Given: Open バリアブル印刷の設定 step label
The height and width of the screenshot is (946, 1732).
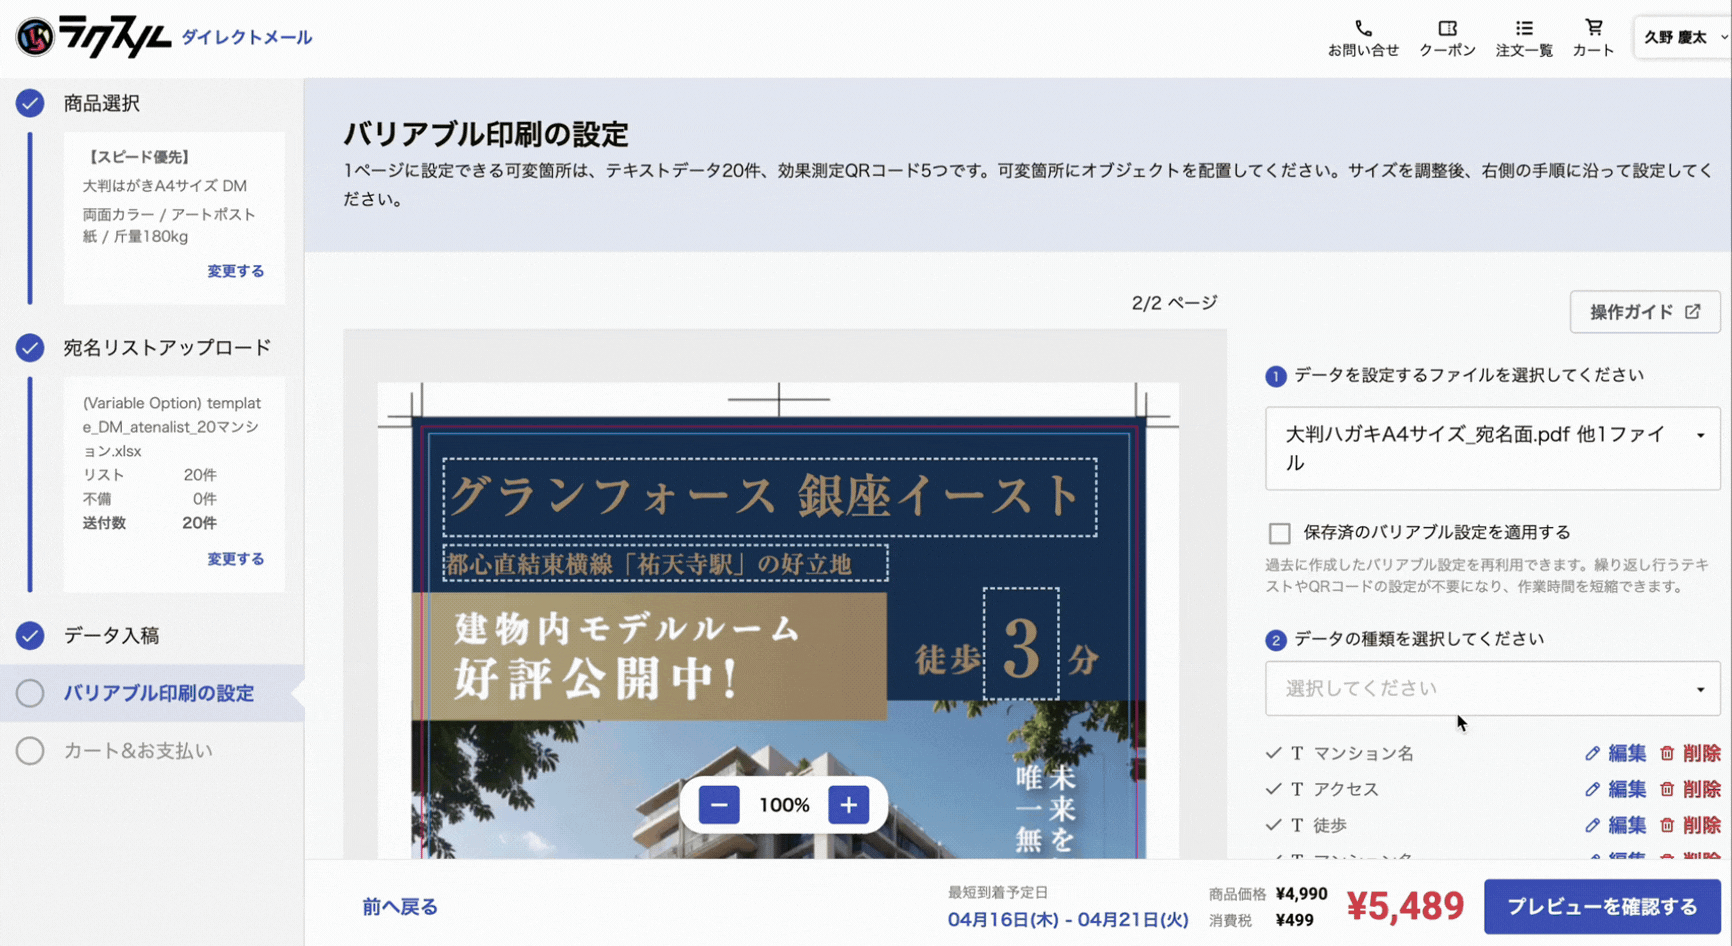Looking at the screenshot, I should [159, 693].
